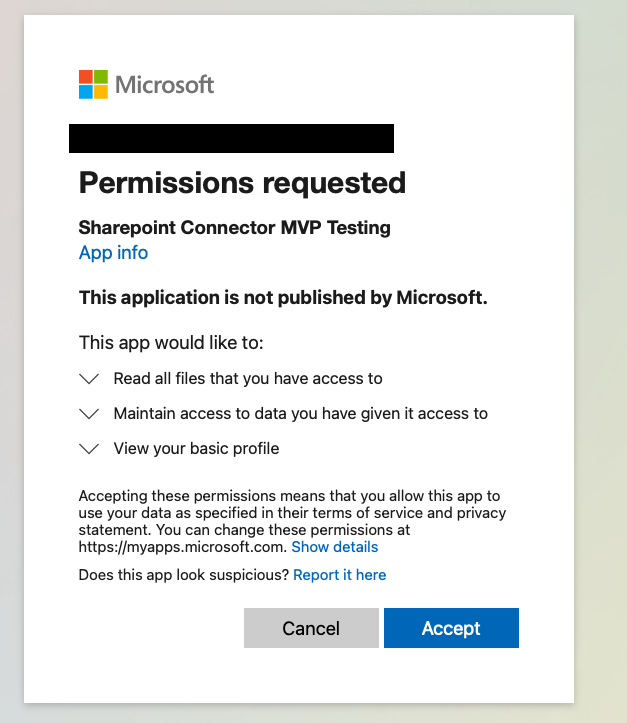627x723 pixels.
Task: Click the redacted black account bar
Action: 231,139
